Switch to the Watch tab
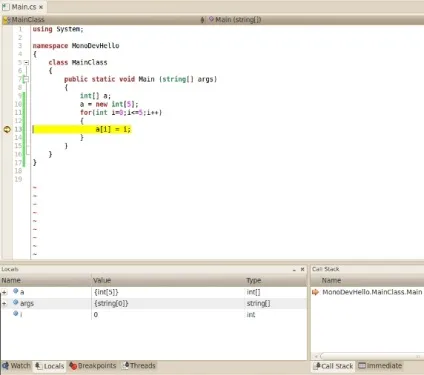 coord(16,366)
